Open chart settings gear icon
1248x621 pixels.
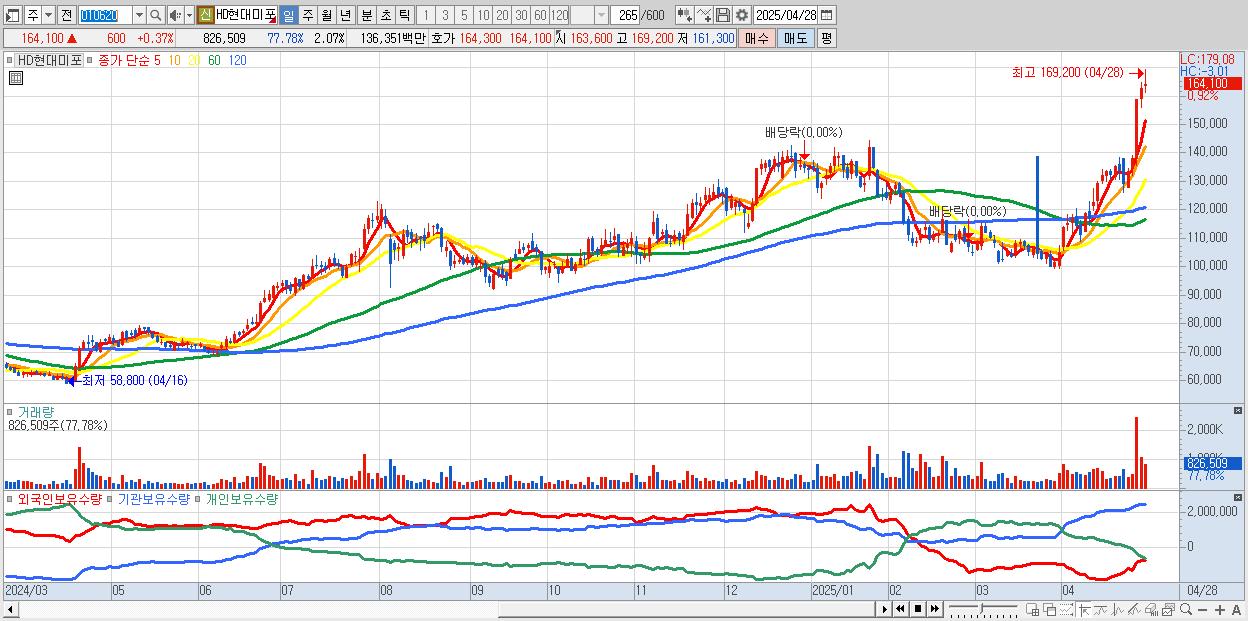coord(742,15)
